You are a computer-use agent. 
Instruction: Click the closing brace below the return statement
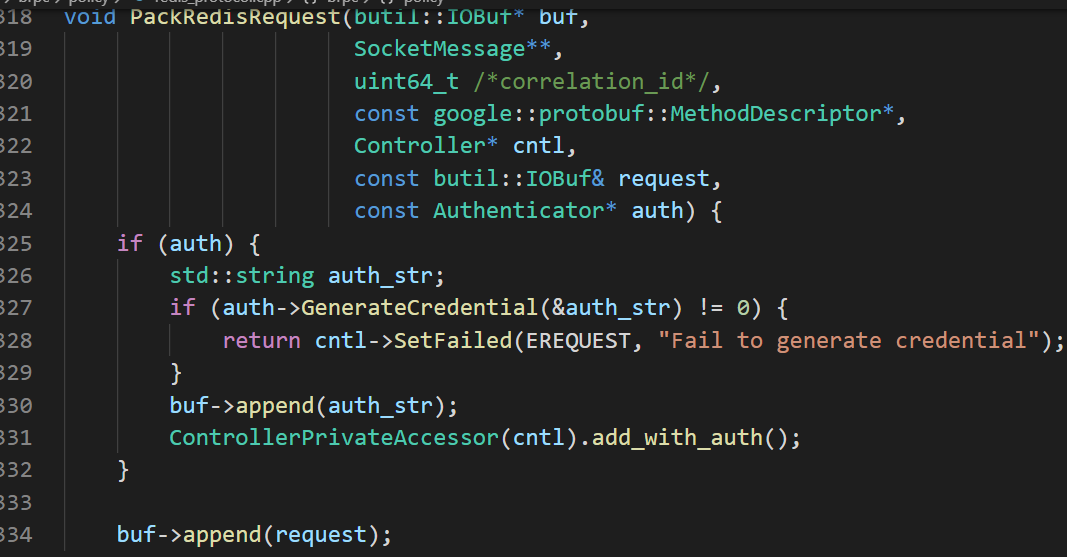pyautogui.click(x=176, y=373)
